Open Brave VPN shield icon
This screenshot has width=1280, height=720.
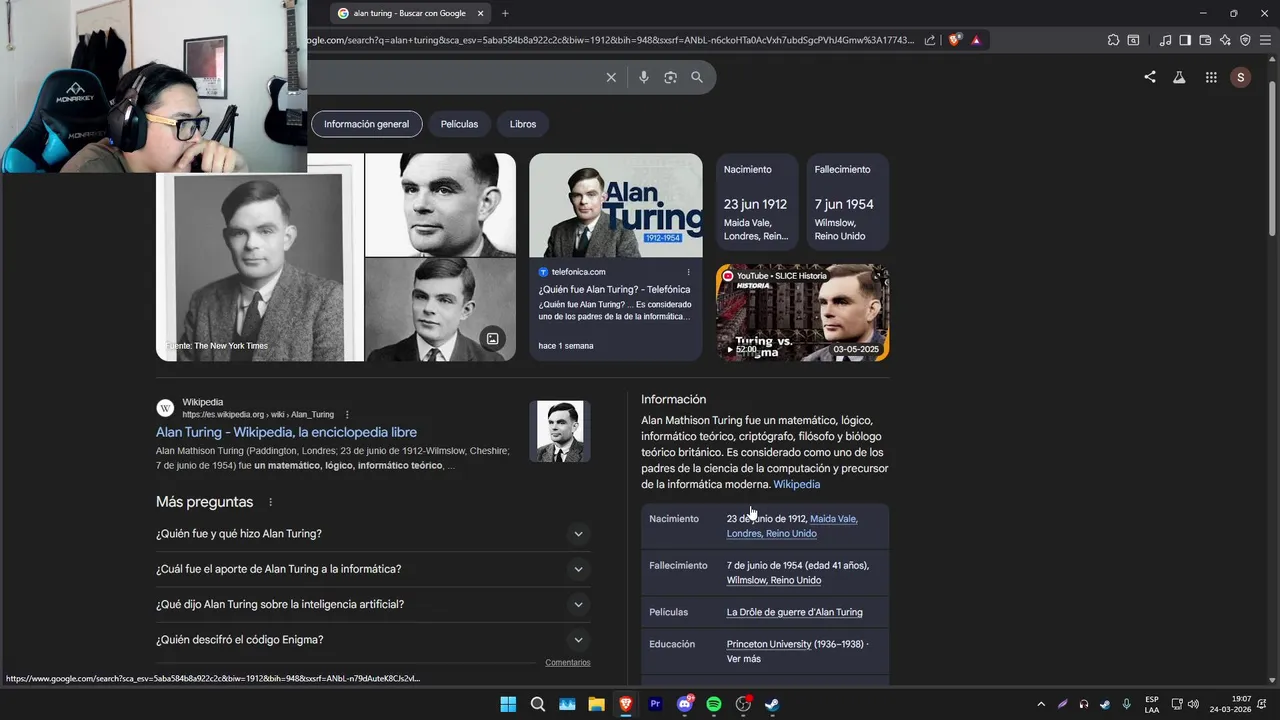(1245, 40)
